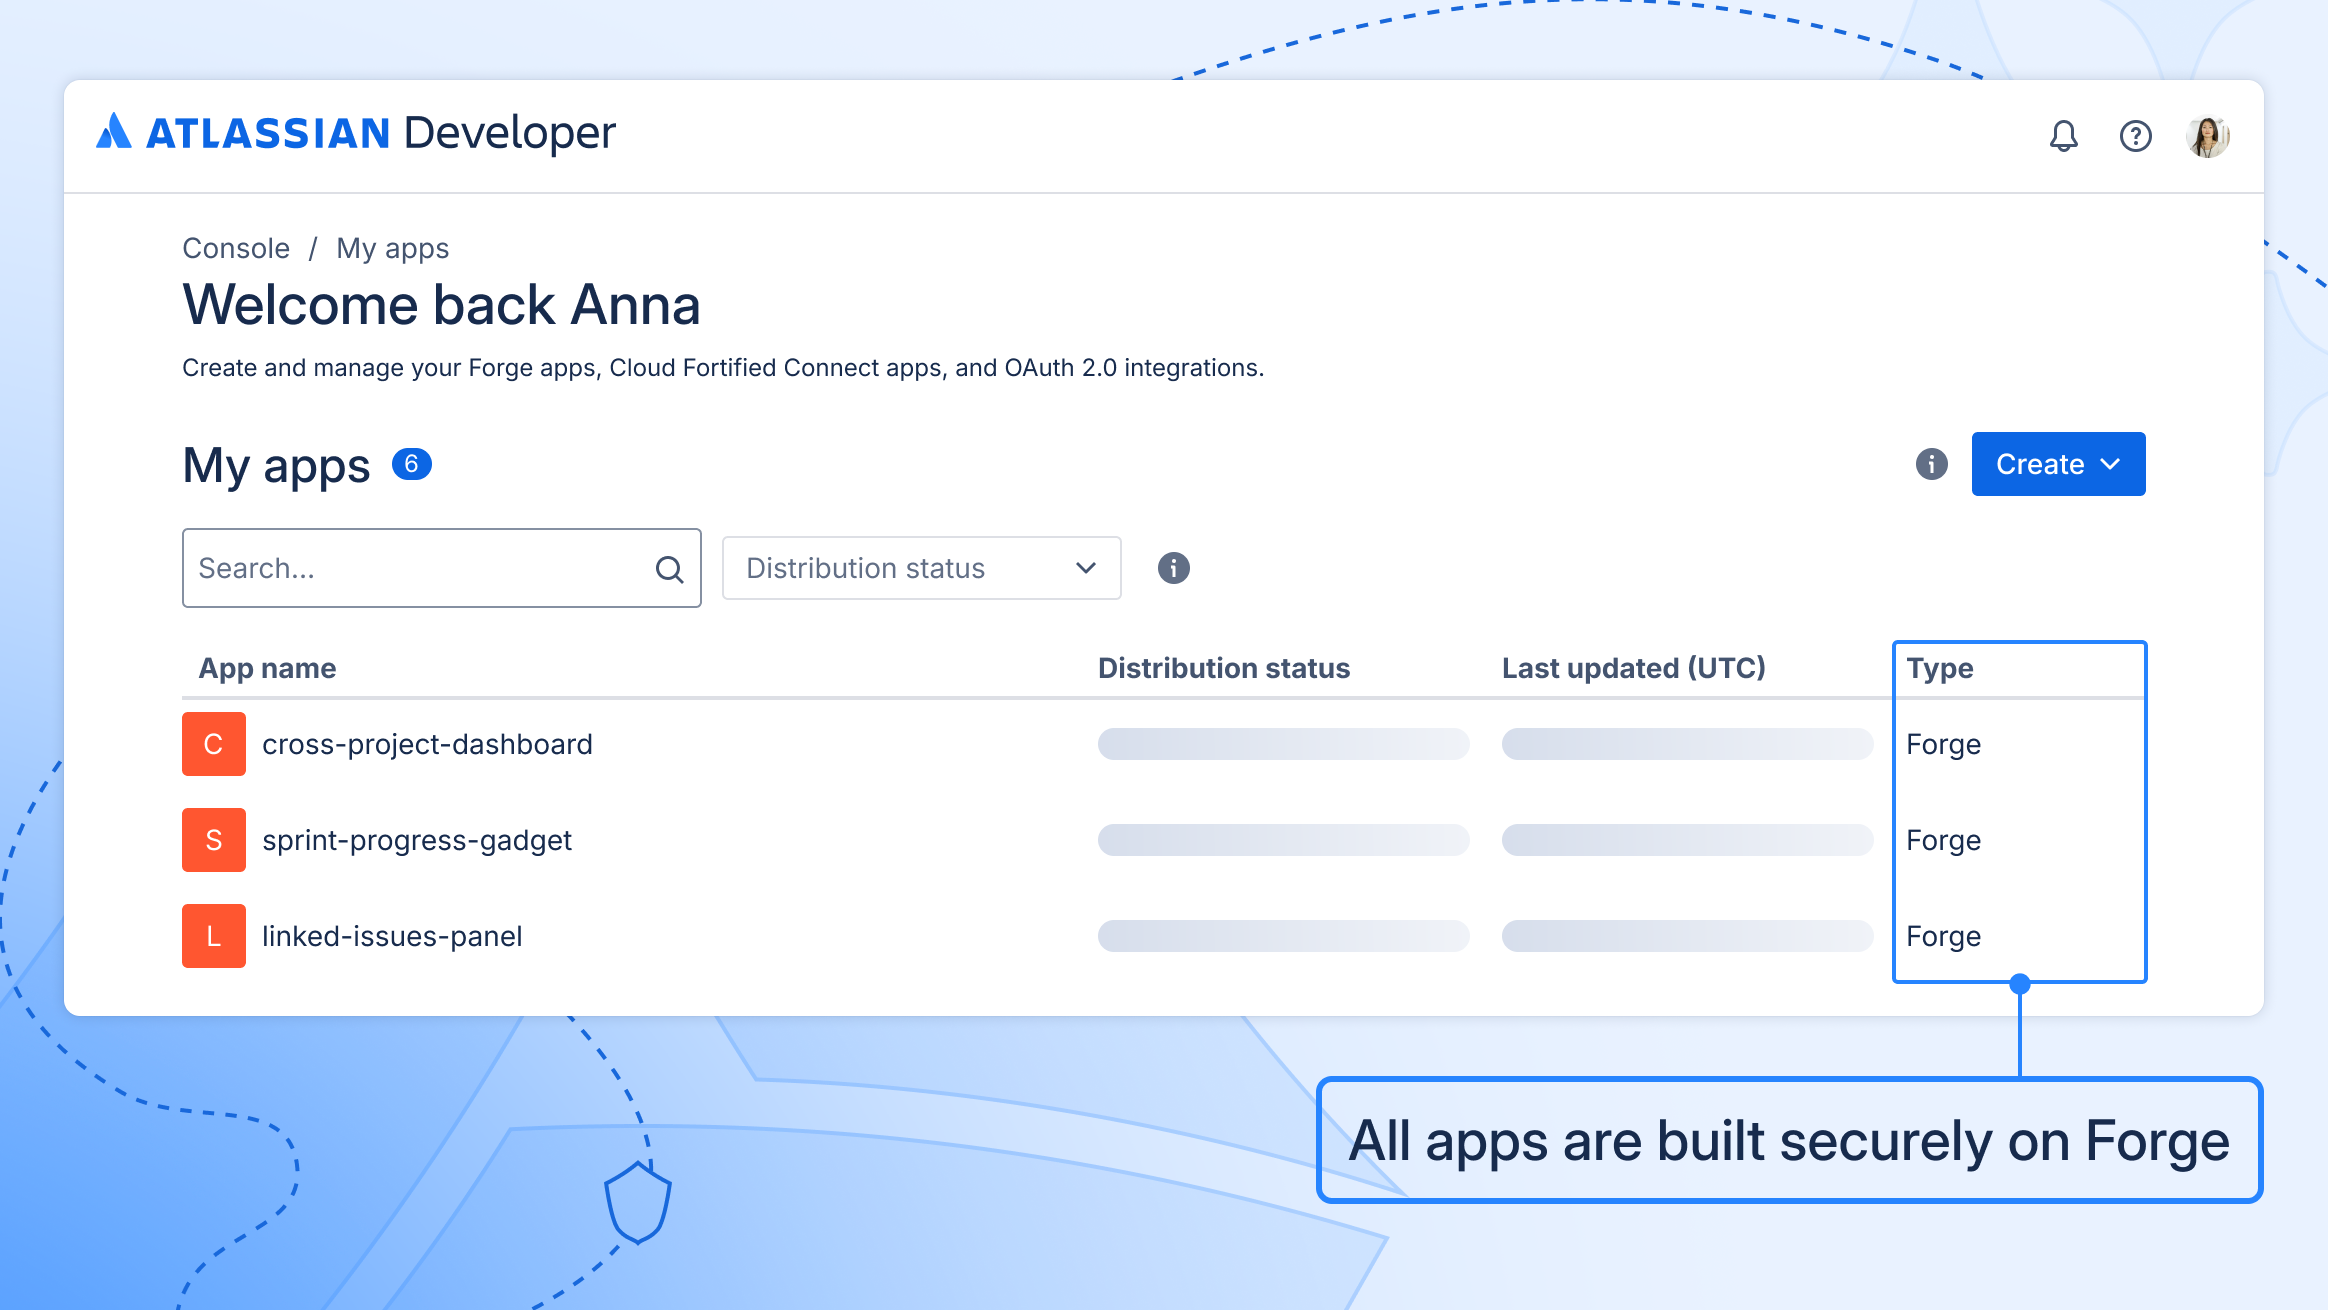Select the sprint-progress-gadget app icon
The image size is (2328, 1310).
[213, 839]
